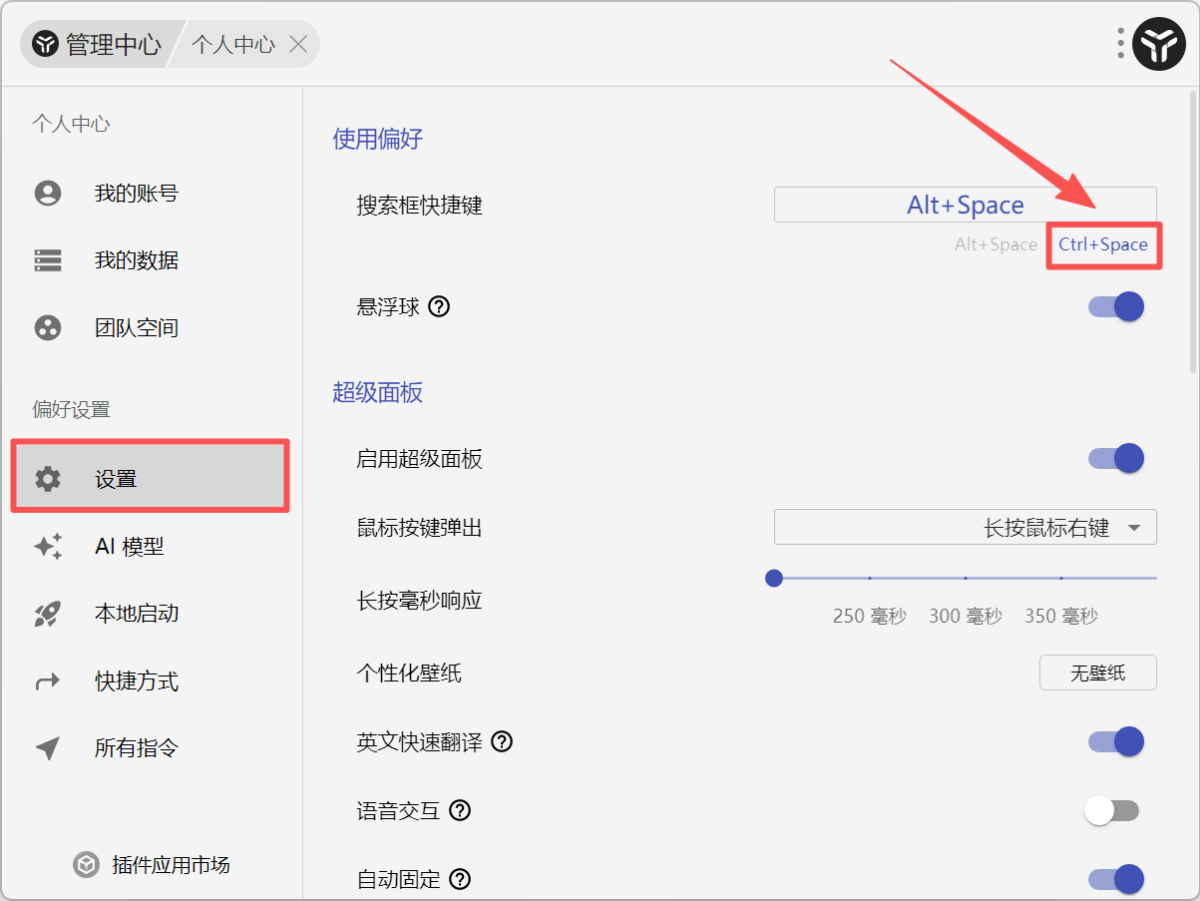
Task: Turn off the 悬浮球 toggle
Action: (x=1116, y=307)
